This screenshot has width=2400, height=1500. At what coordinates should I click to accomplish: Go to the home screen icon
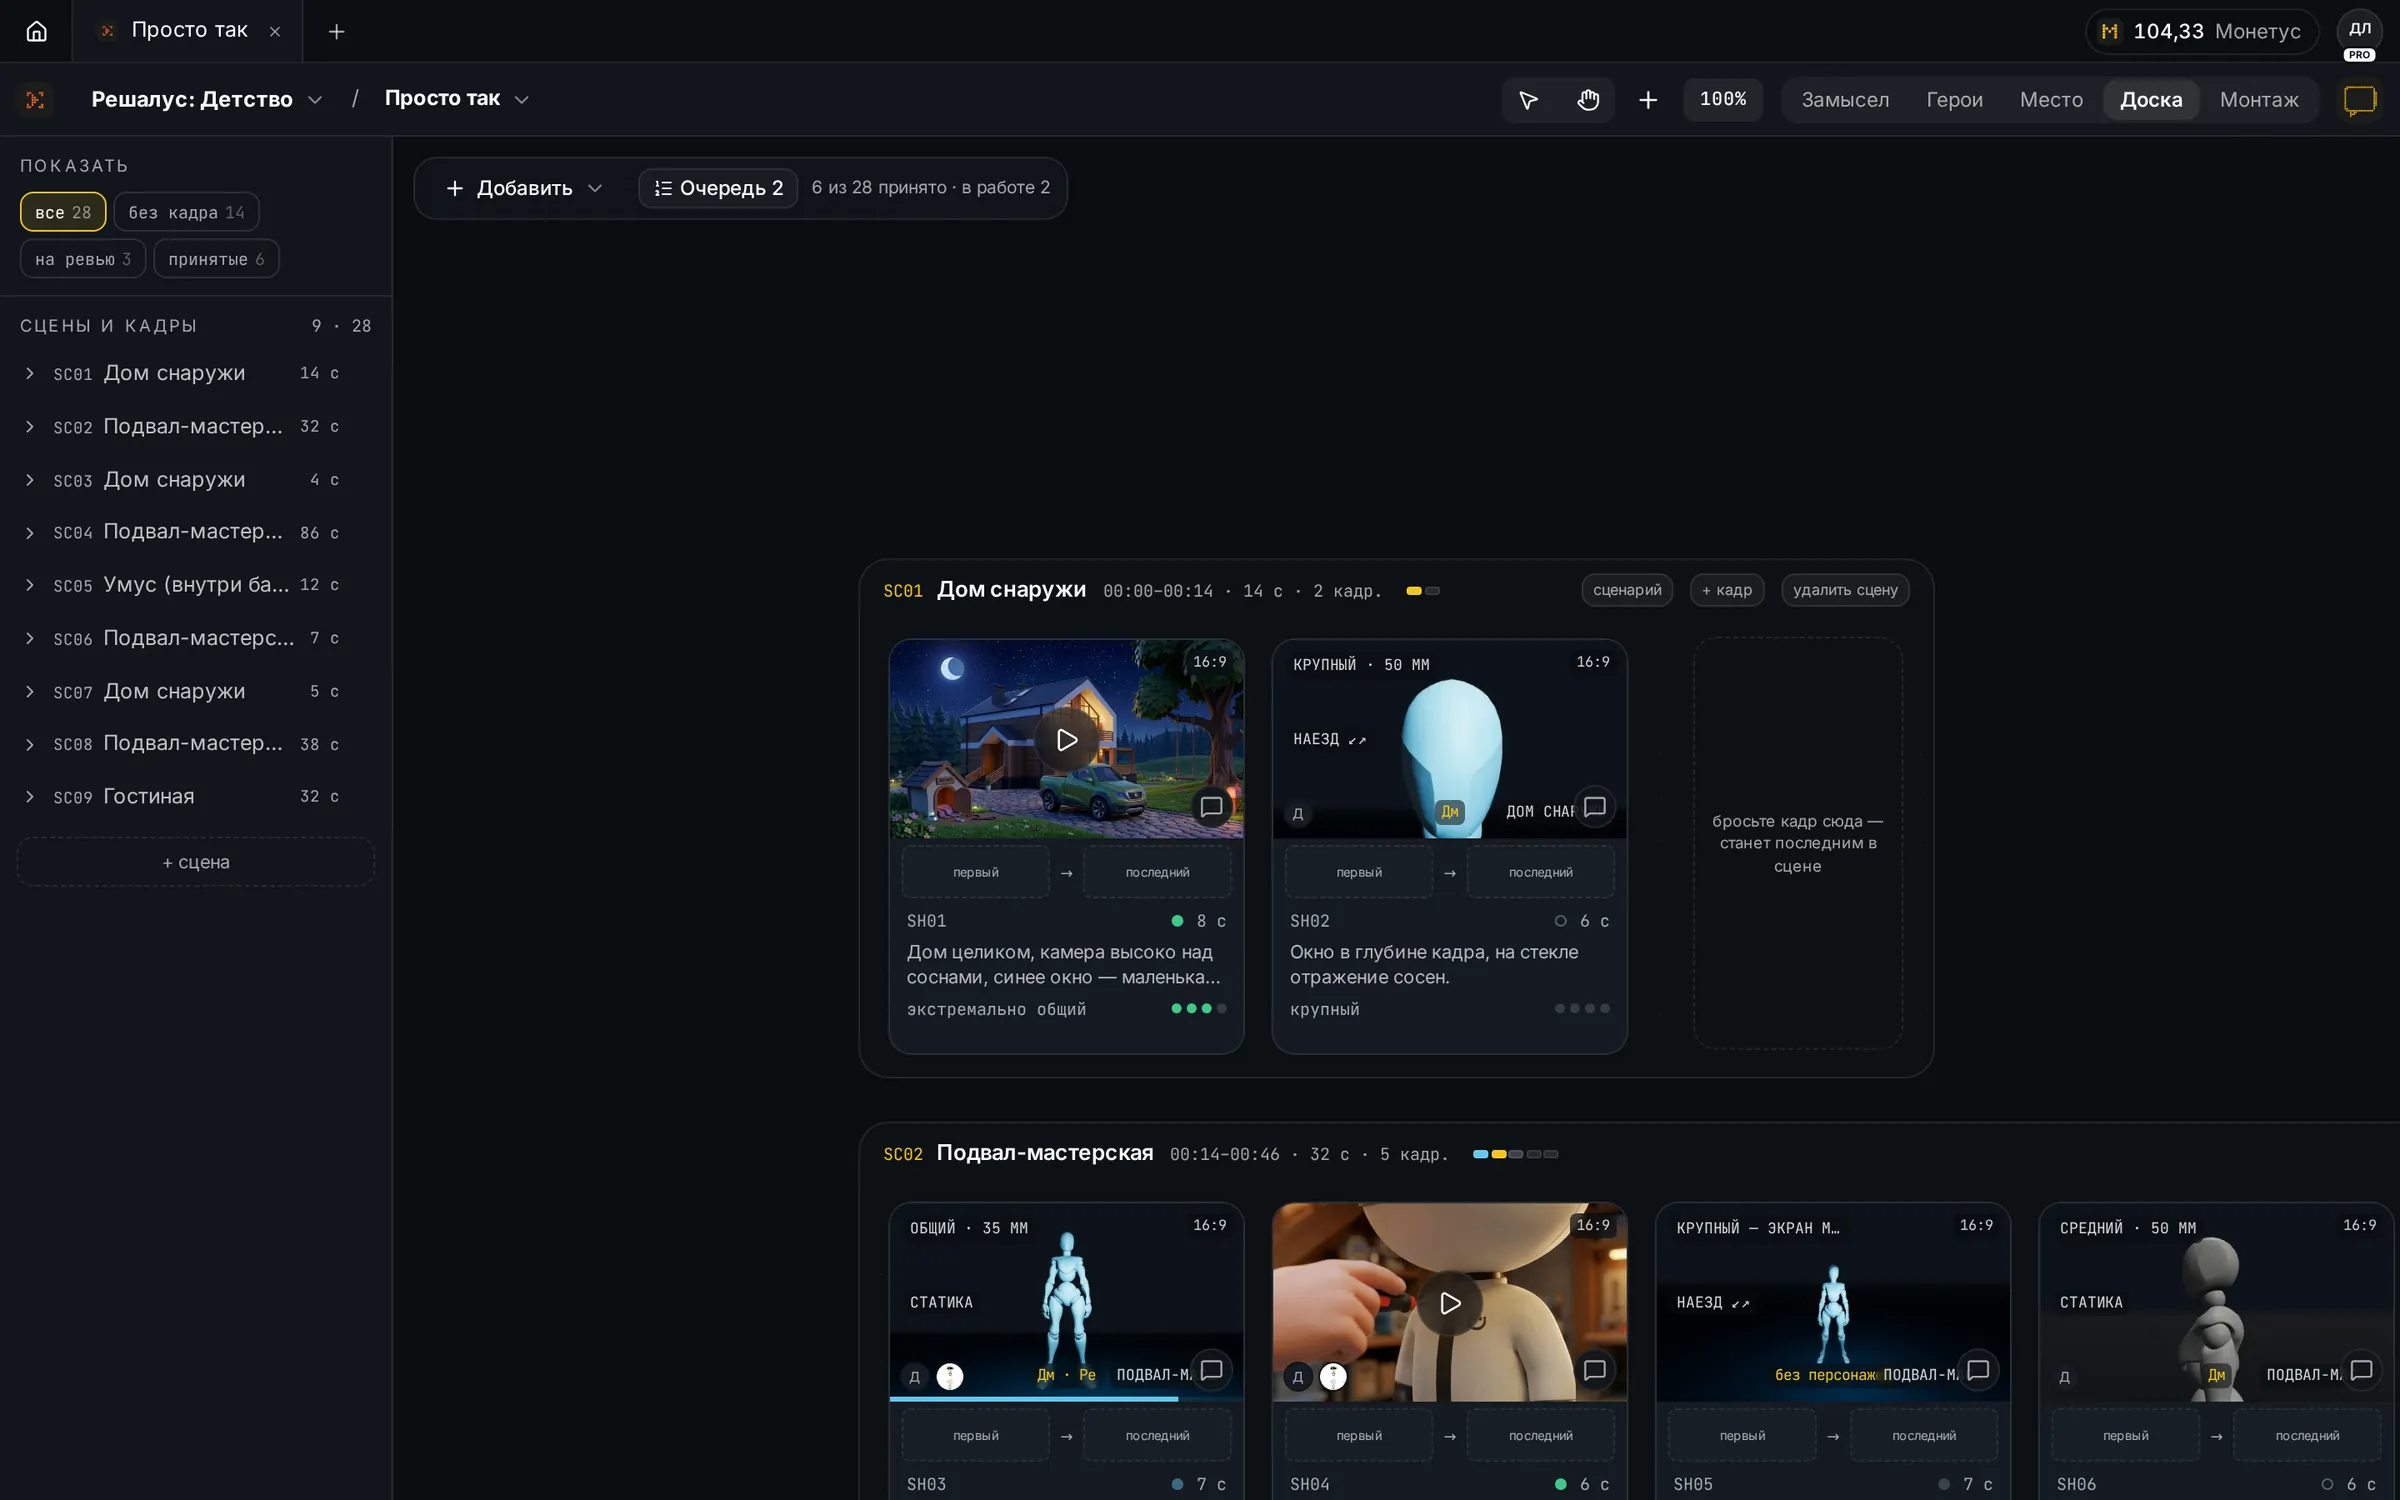(36, 31)
